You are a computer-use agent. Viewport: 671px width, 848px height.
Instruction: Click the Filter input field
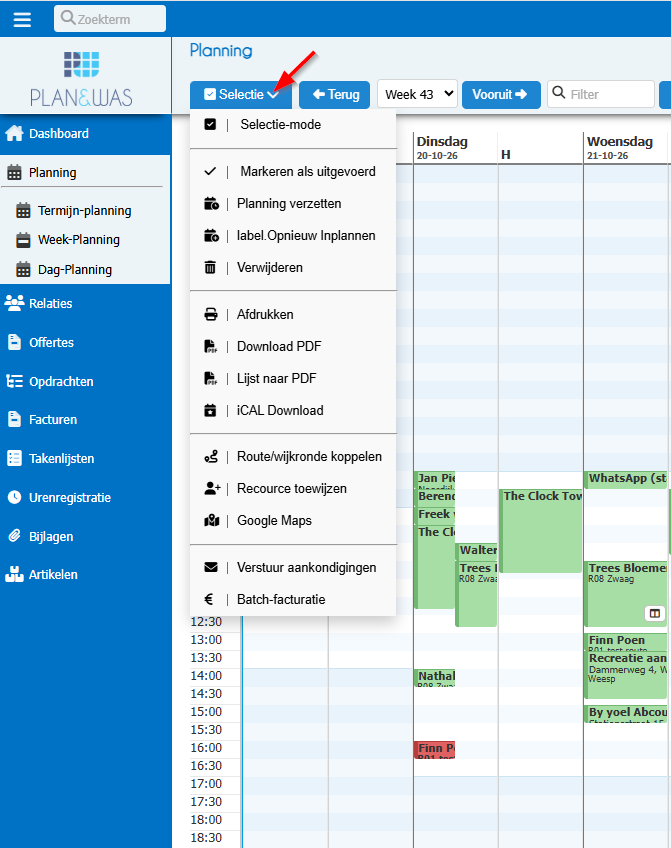[x=601, y=94]
